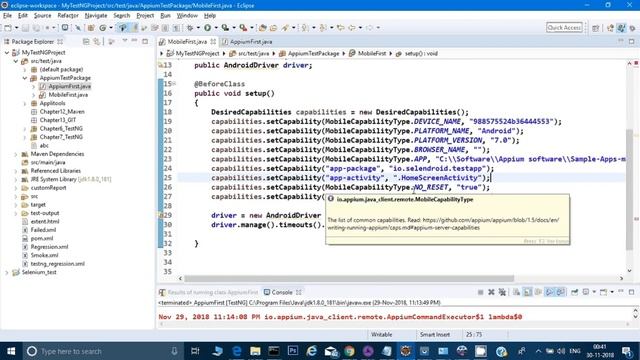This screenshot has width=640, height=360.
Task: Collapse the src/test/java folder node
Action: coord(16,61)
